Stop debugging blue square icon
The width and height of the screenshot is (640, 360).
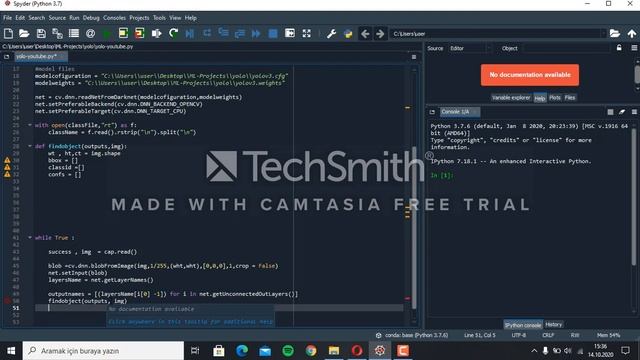click(273, 33)
